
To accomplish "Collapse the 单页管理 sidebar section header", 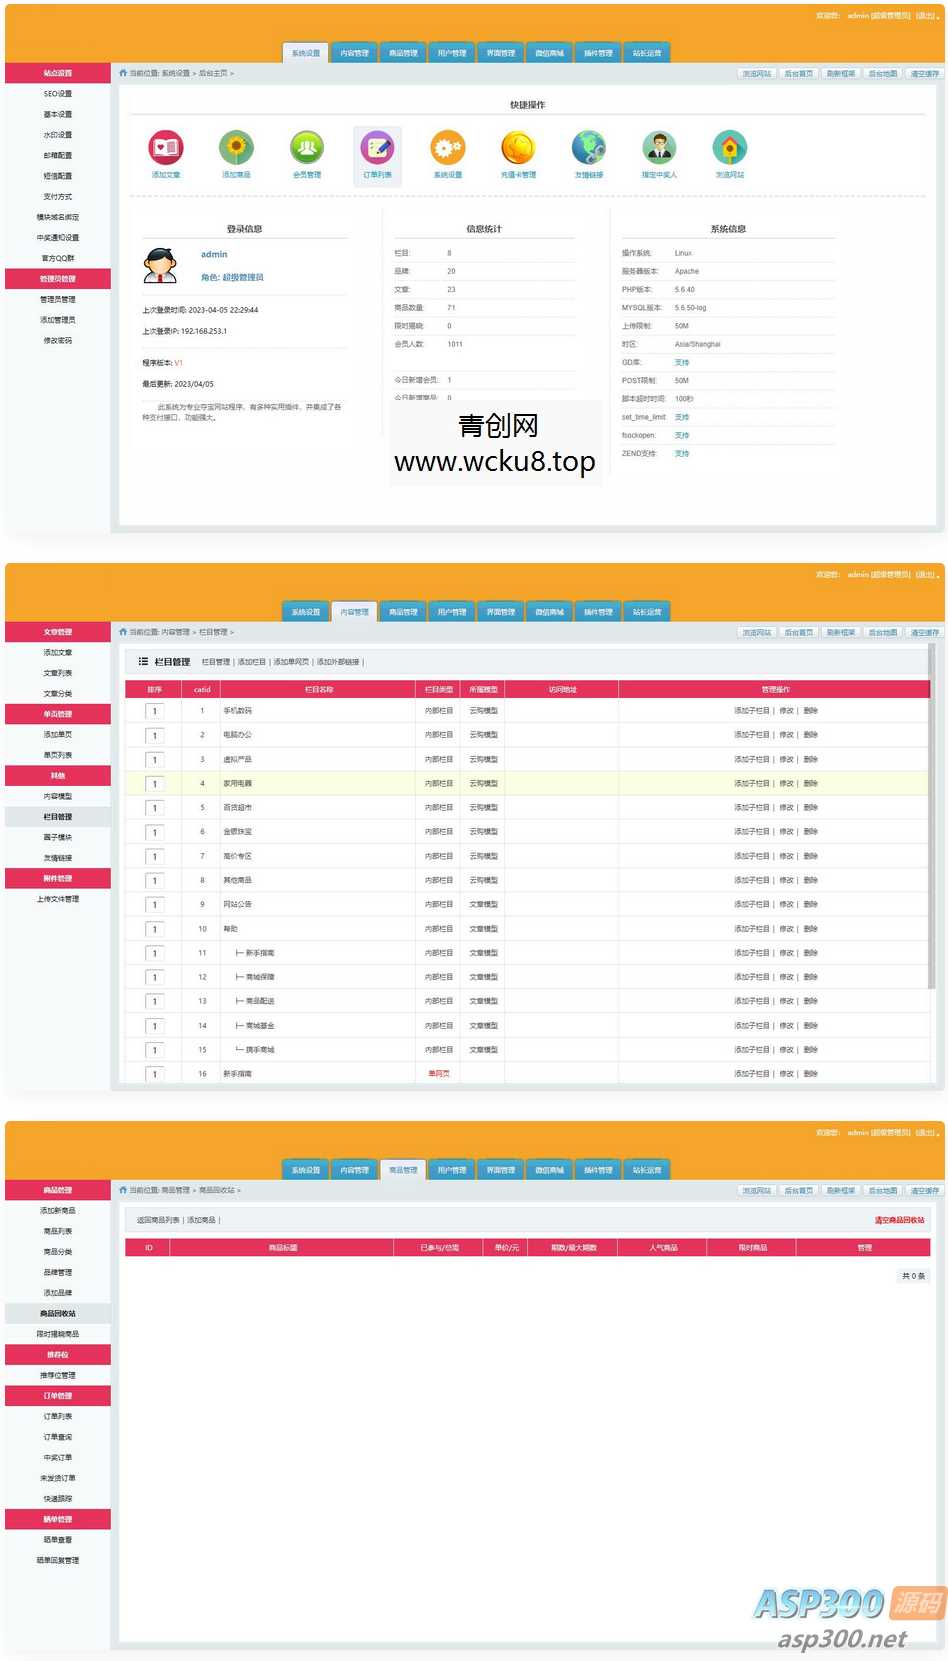I will tap(58, 714).
